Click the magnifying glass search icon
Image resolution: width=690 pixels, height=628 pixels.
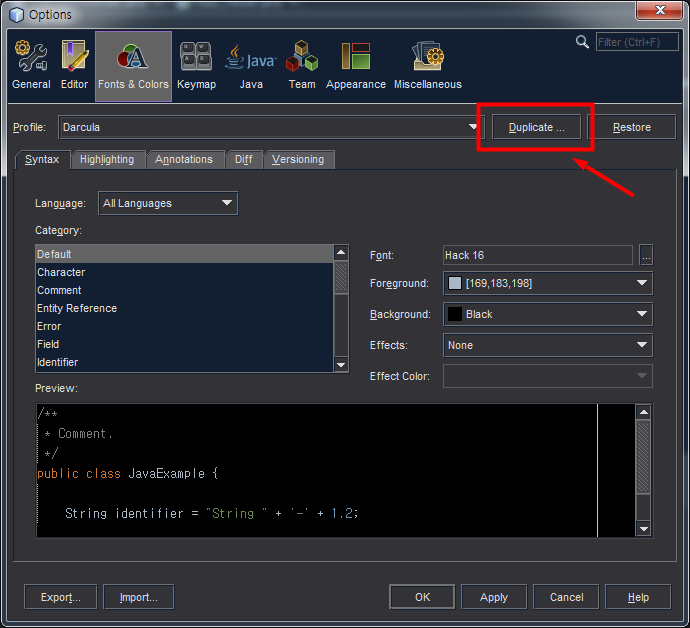click(x=582, y=42)
